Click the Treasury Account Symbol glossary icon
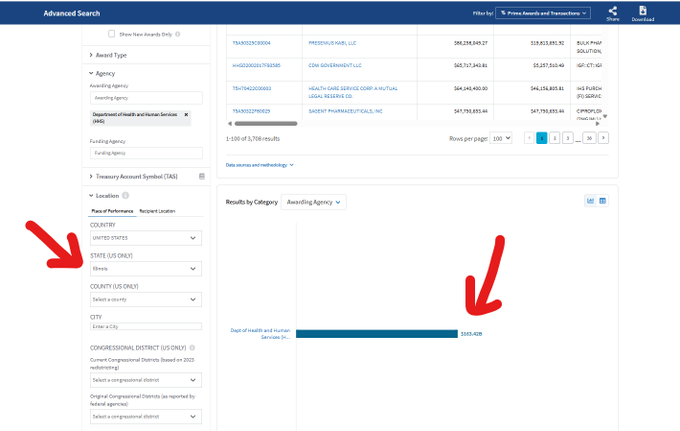The image size is (680, 431). (x=202, y=176)
